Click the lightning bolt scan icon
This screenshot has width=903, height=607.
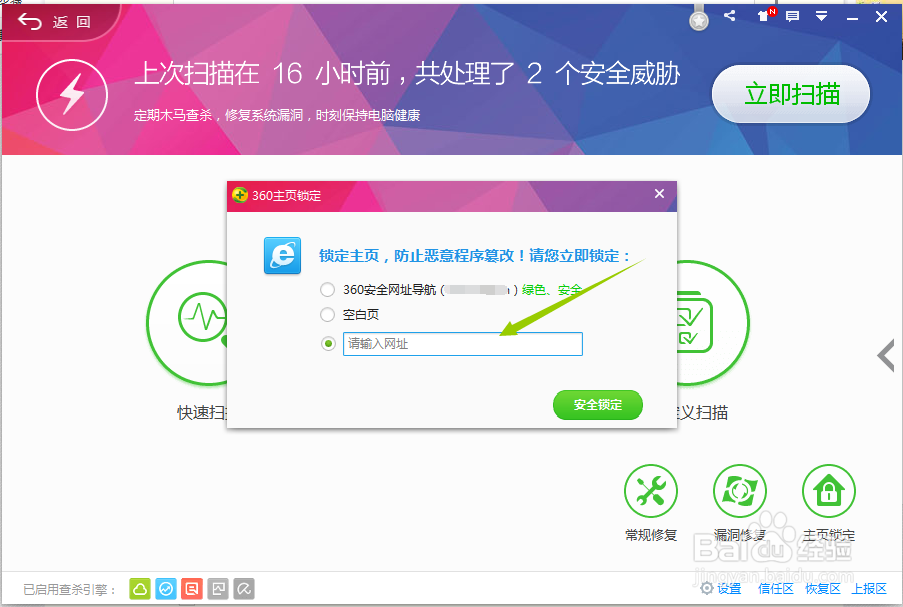click(72, 95)
